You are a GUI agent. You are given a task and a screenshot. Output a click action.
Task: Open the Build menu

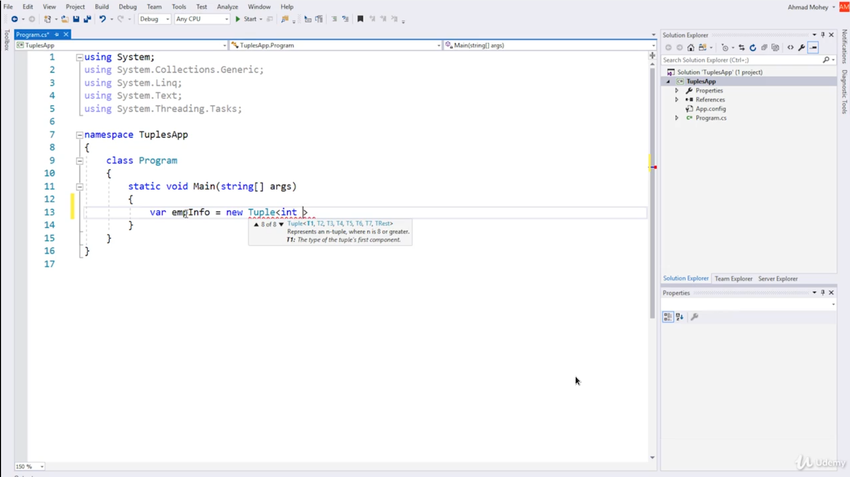102,7
